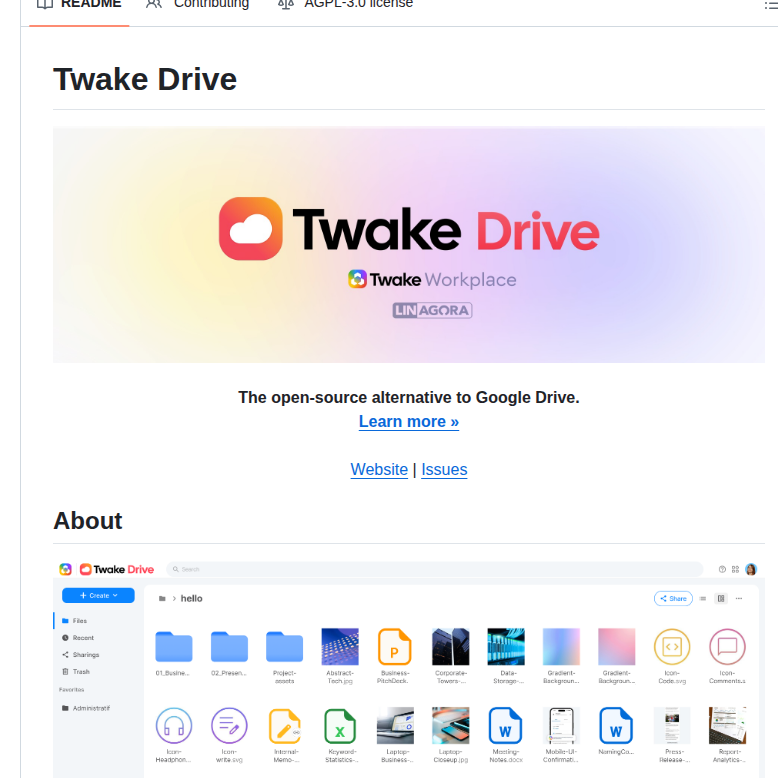The width and height of the screenshot is (778, 778).
Task: Open the README tab
Action: coord(79,5)
